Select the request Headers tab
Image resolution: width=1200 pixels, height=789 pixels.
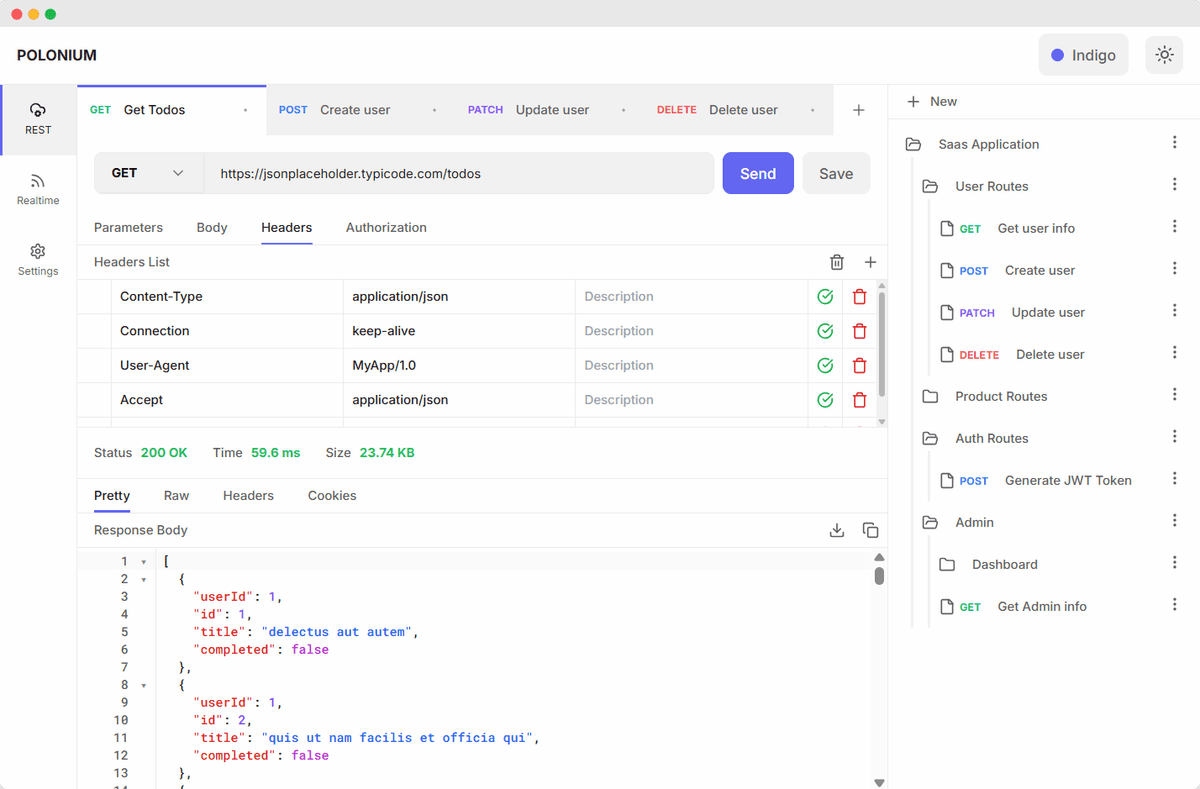(287, 228)
